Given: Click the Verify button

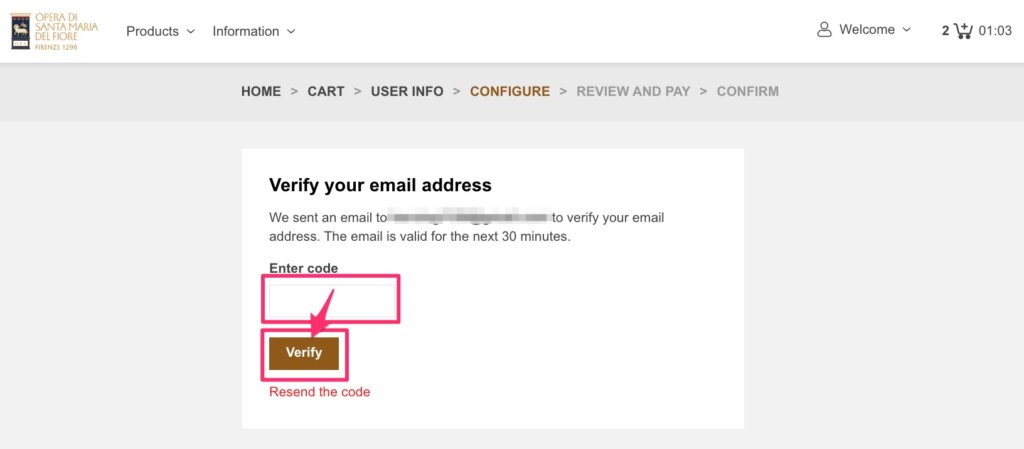Looking at the screenshot, I should [304, 353].
